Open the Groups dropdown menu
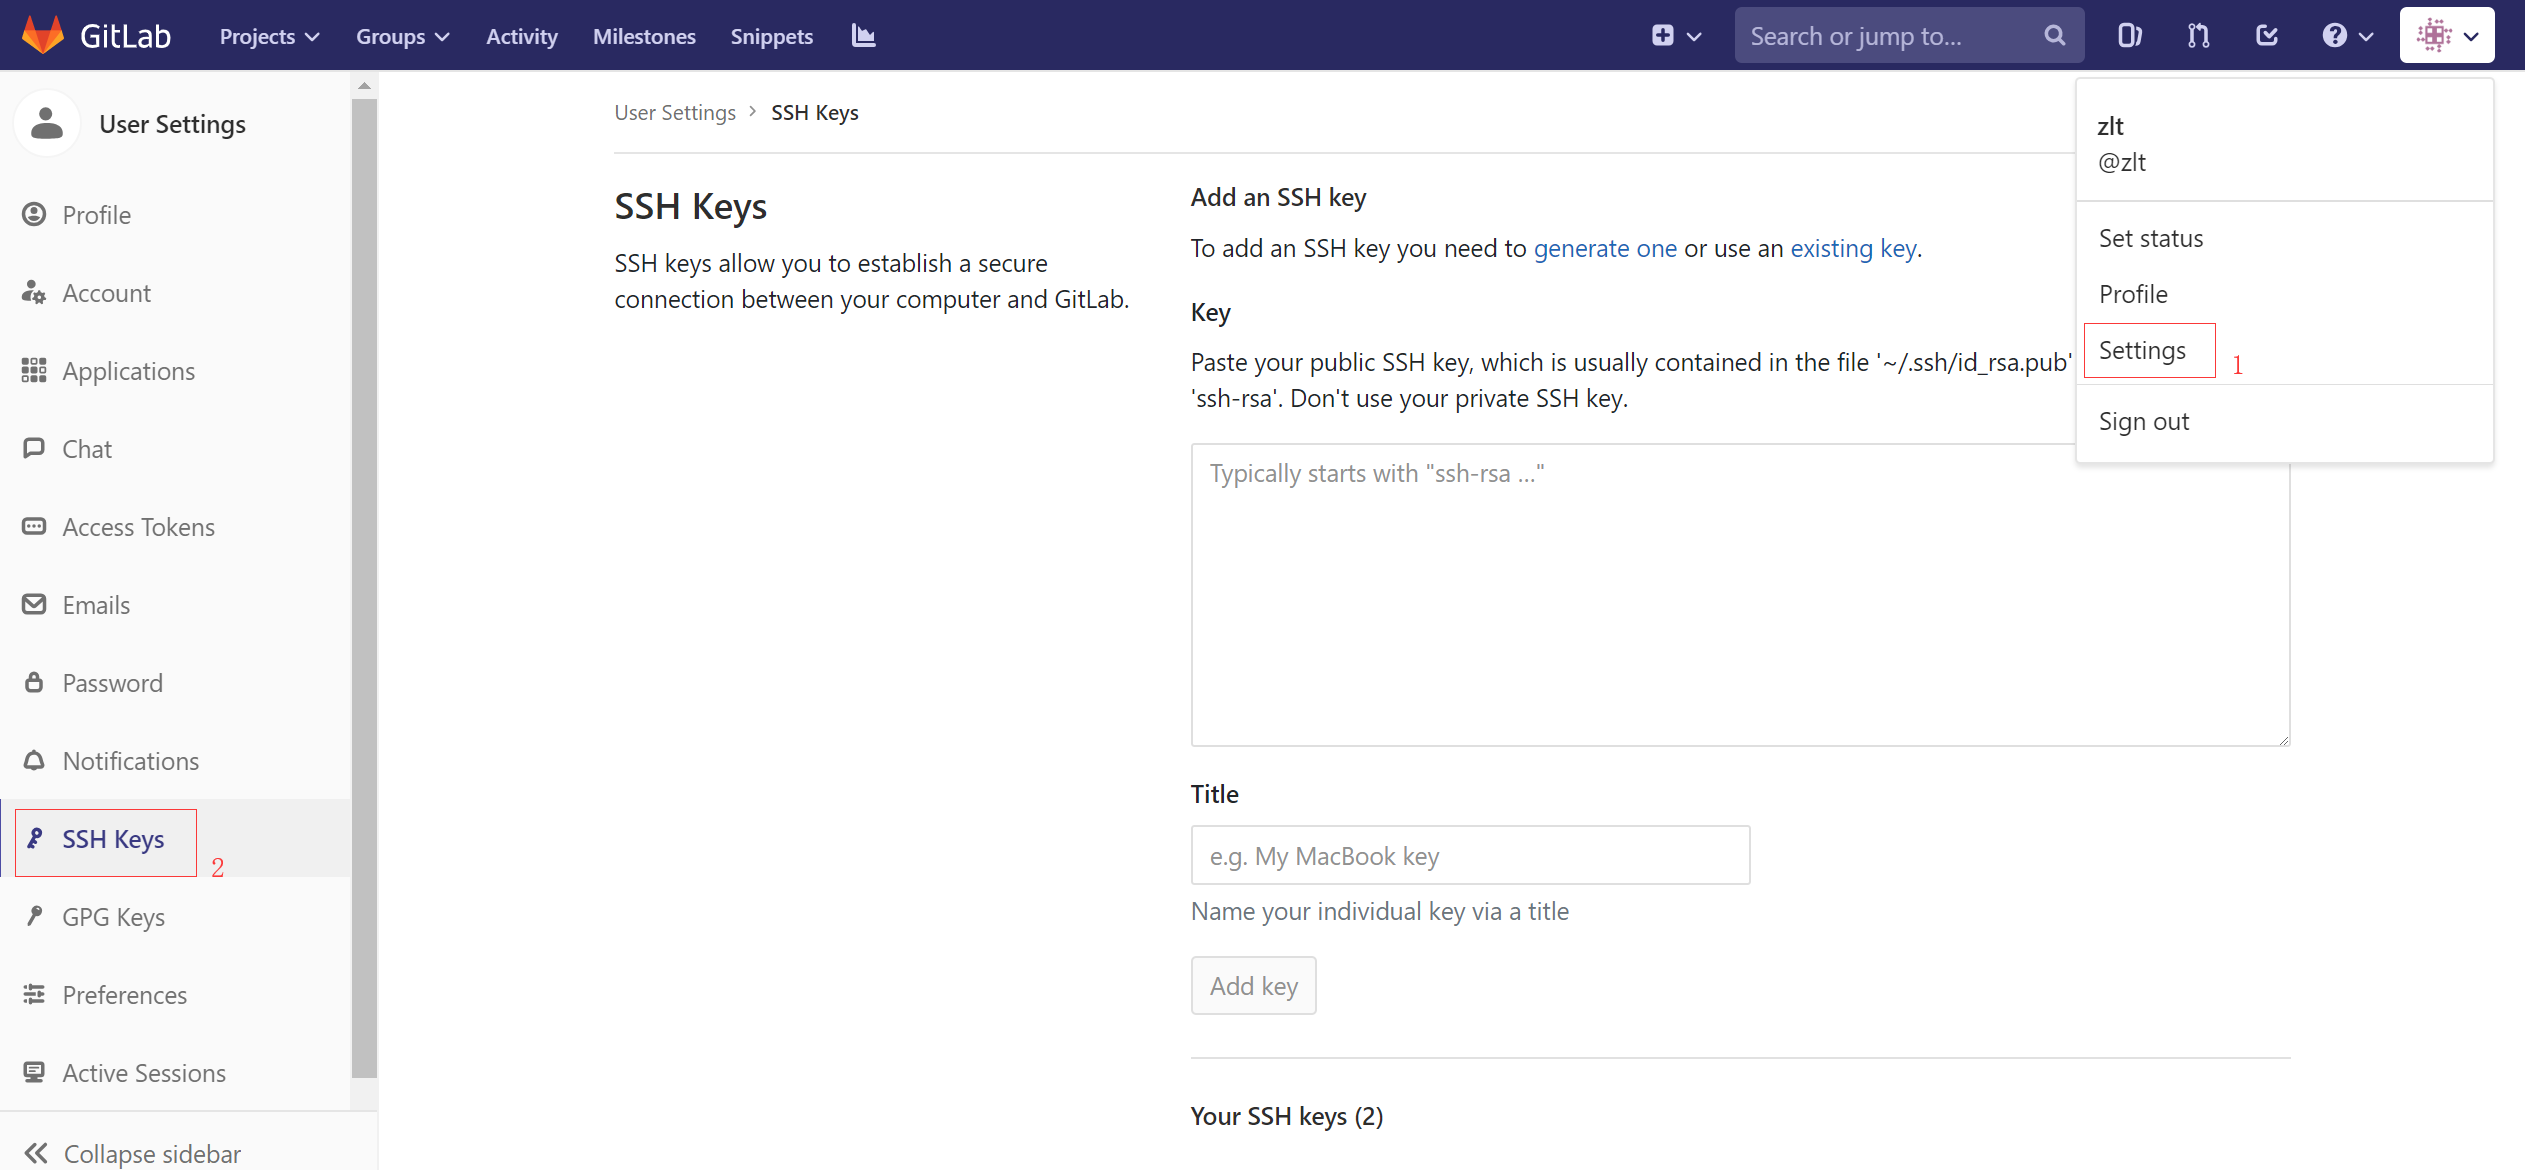 [x=402, y=36]
